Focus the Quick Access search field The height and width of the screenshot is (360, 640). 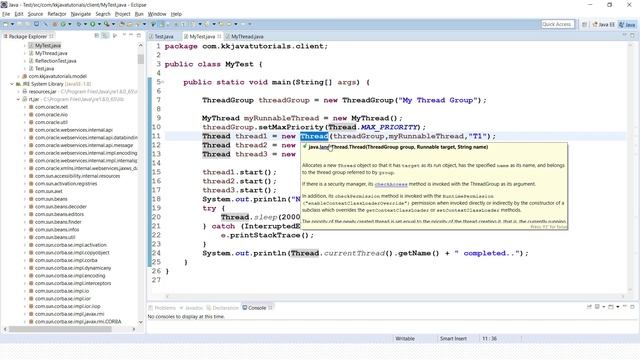tap(558, 24)
